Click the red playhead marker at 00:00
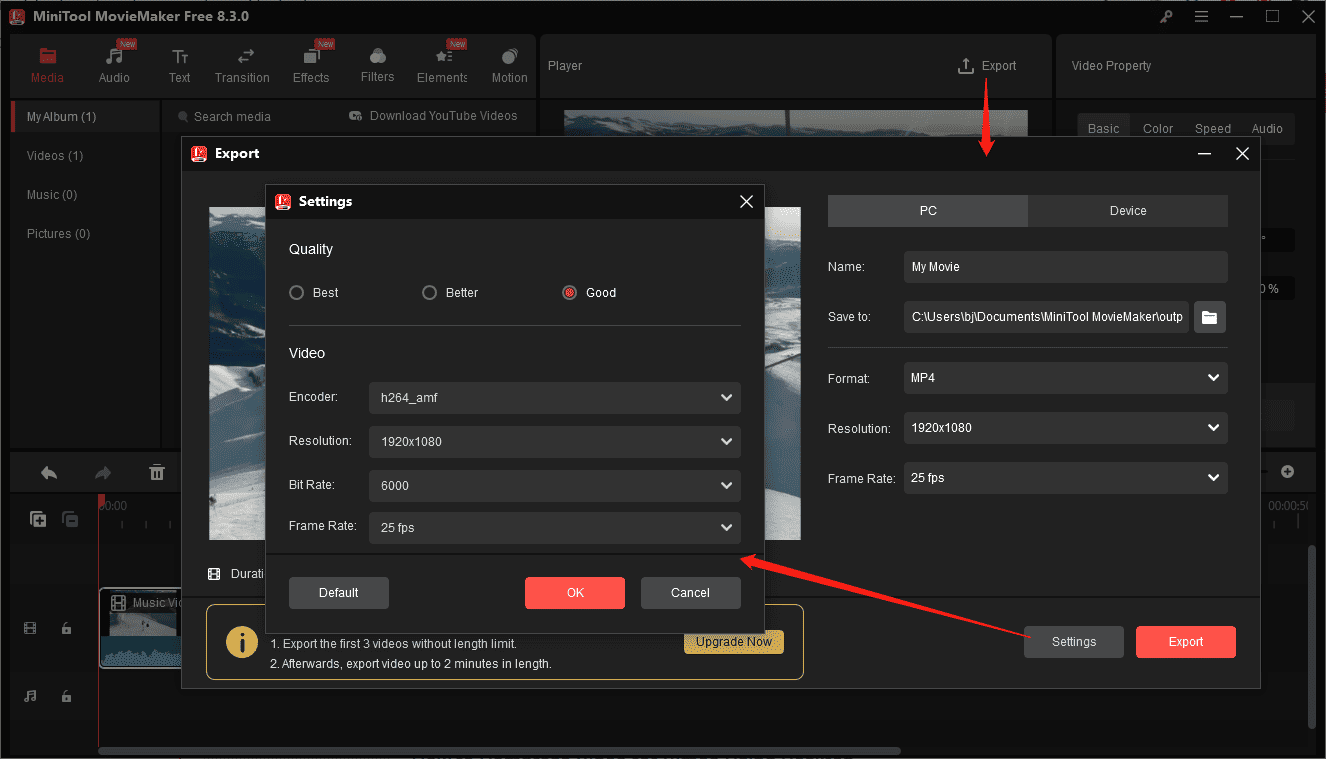 click(x=101, y=501)
